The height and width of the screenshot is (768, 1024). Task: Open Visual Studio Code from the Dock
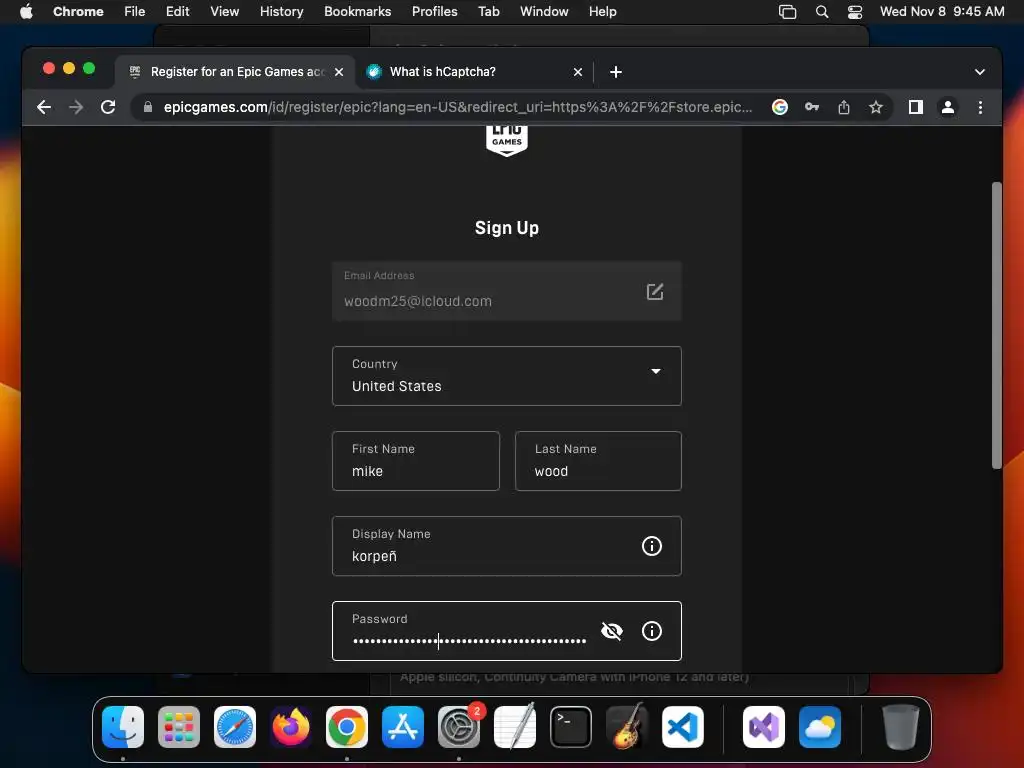pyautogui.click(x=682, y=727)
